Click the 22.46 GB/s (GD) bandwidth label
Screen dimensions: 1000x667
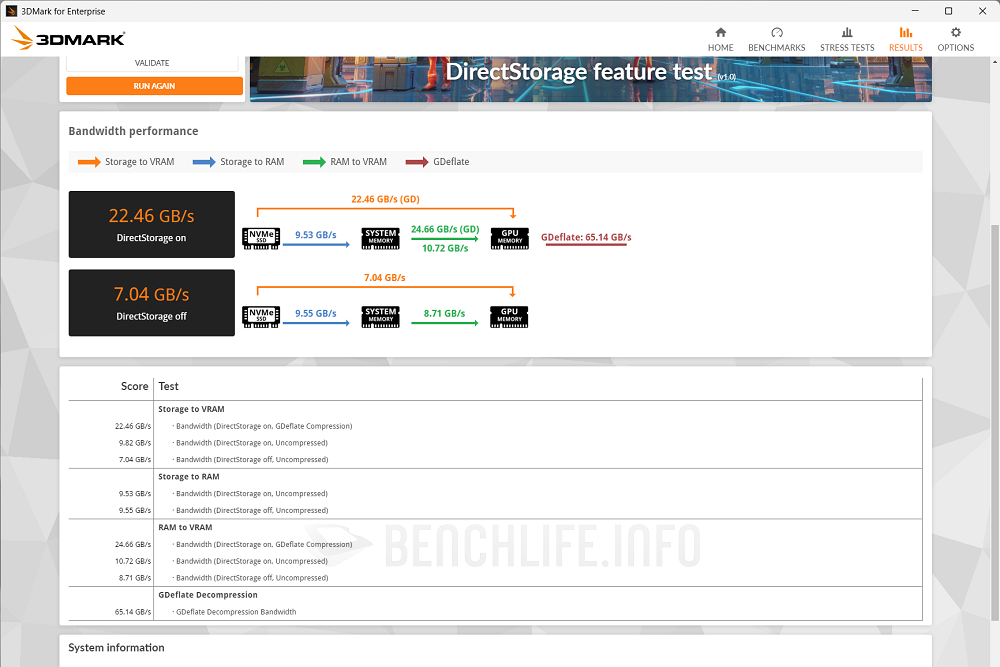[385, 200]
